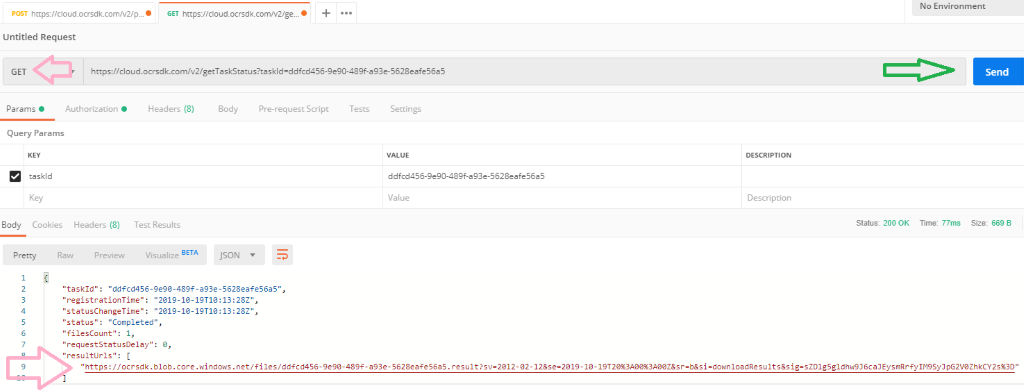Image resolution: width=1024 pixels, height=391 pixels.
Task: Select the Pretty view
Action: (25, 255)
